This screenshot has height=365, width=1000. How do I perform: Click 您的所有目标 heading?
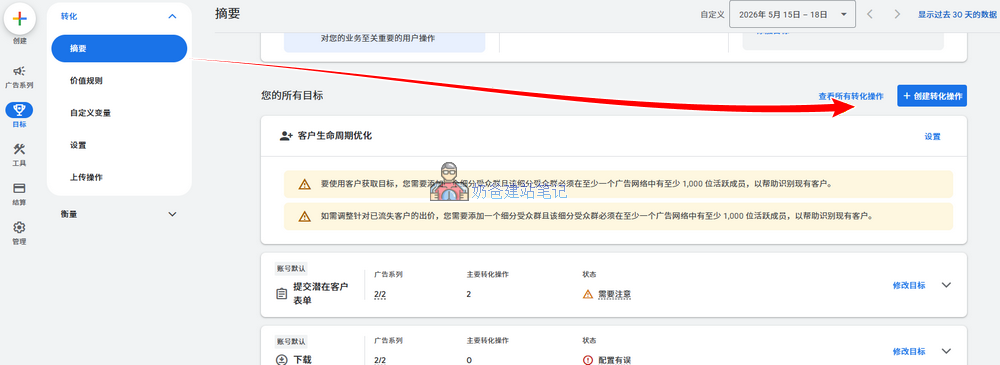click(x=292, y=96)
